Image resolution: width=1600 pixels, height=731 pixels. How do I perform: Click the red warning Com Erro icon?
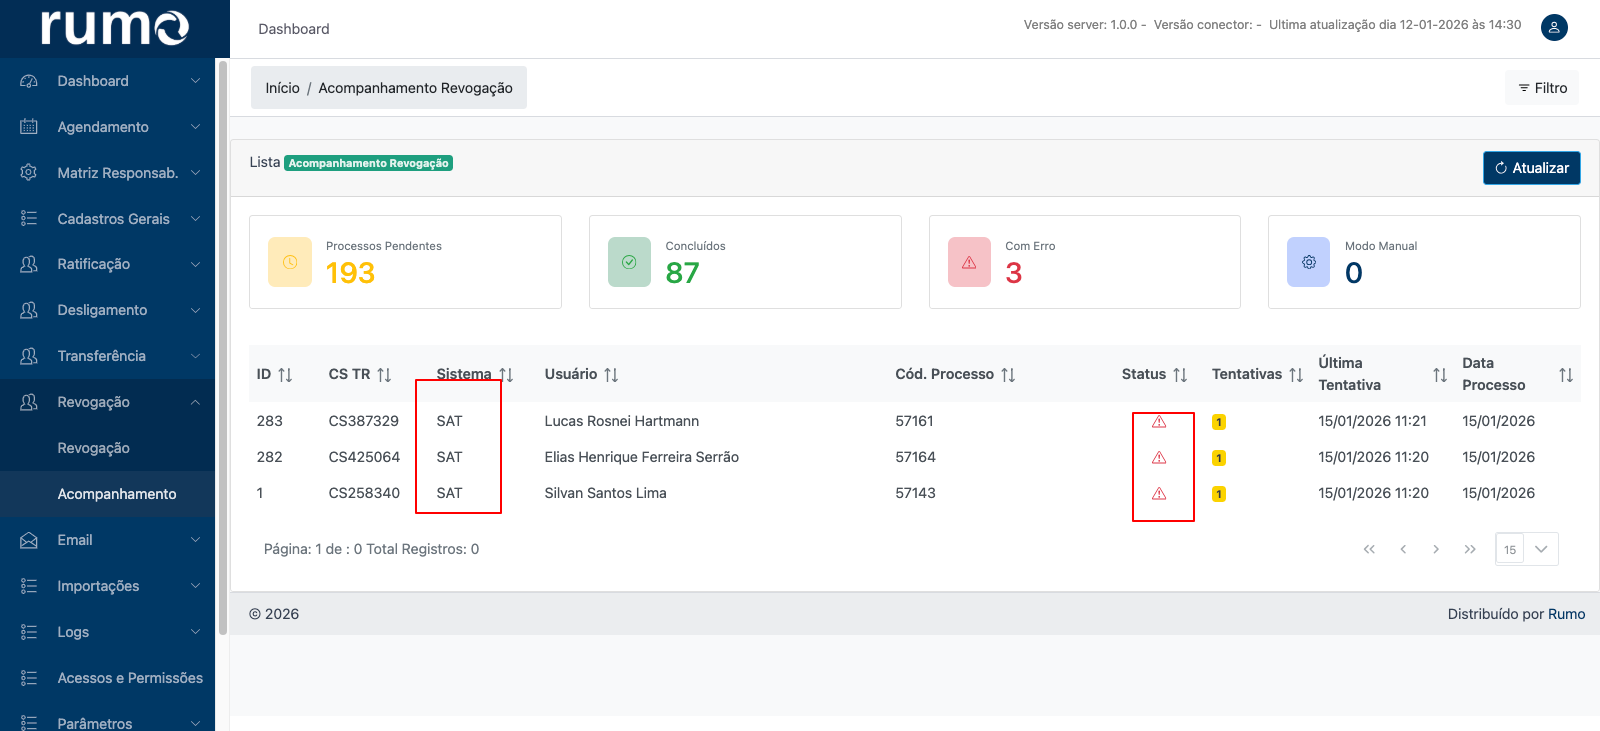[x=969, y=262]
